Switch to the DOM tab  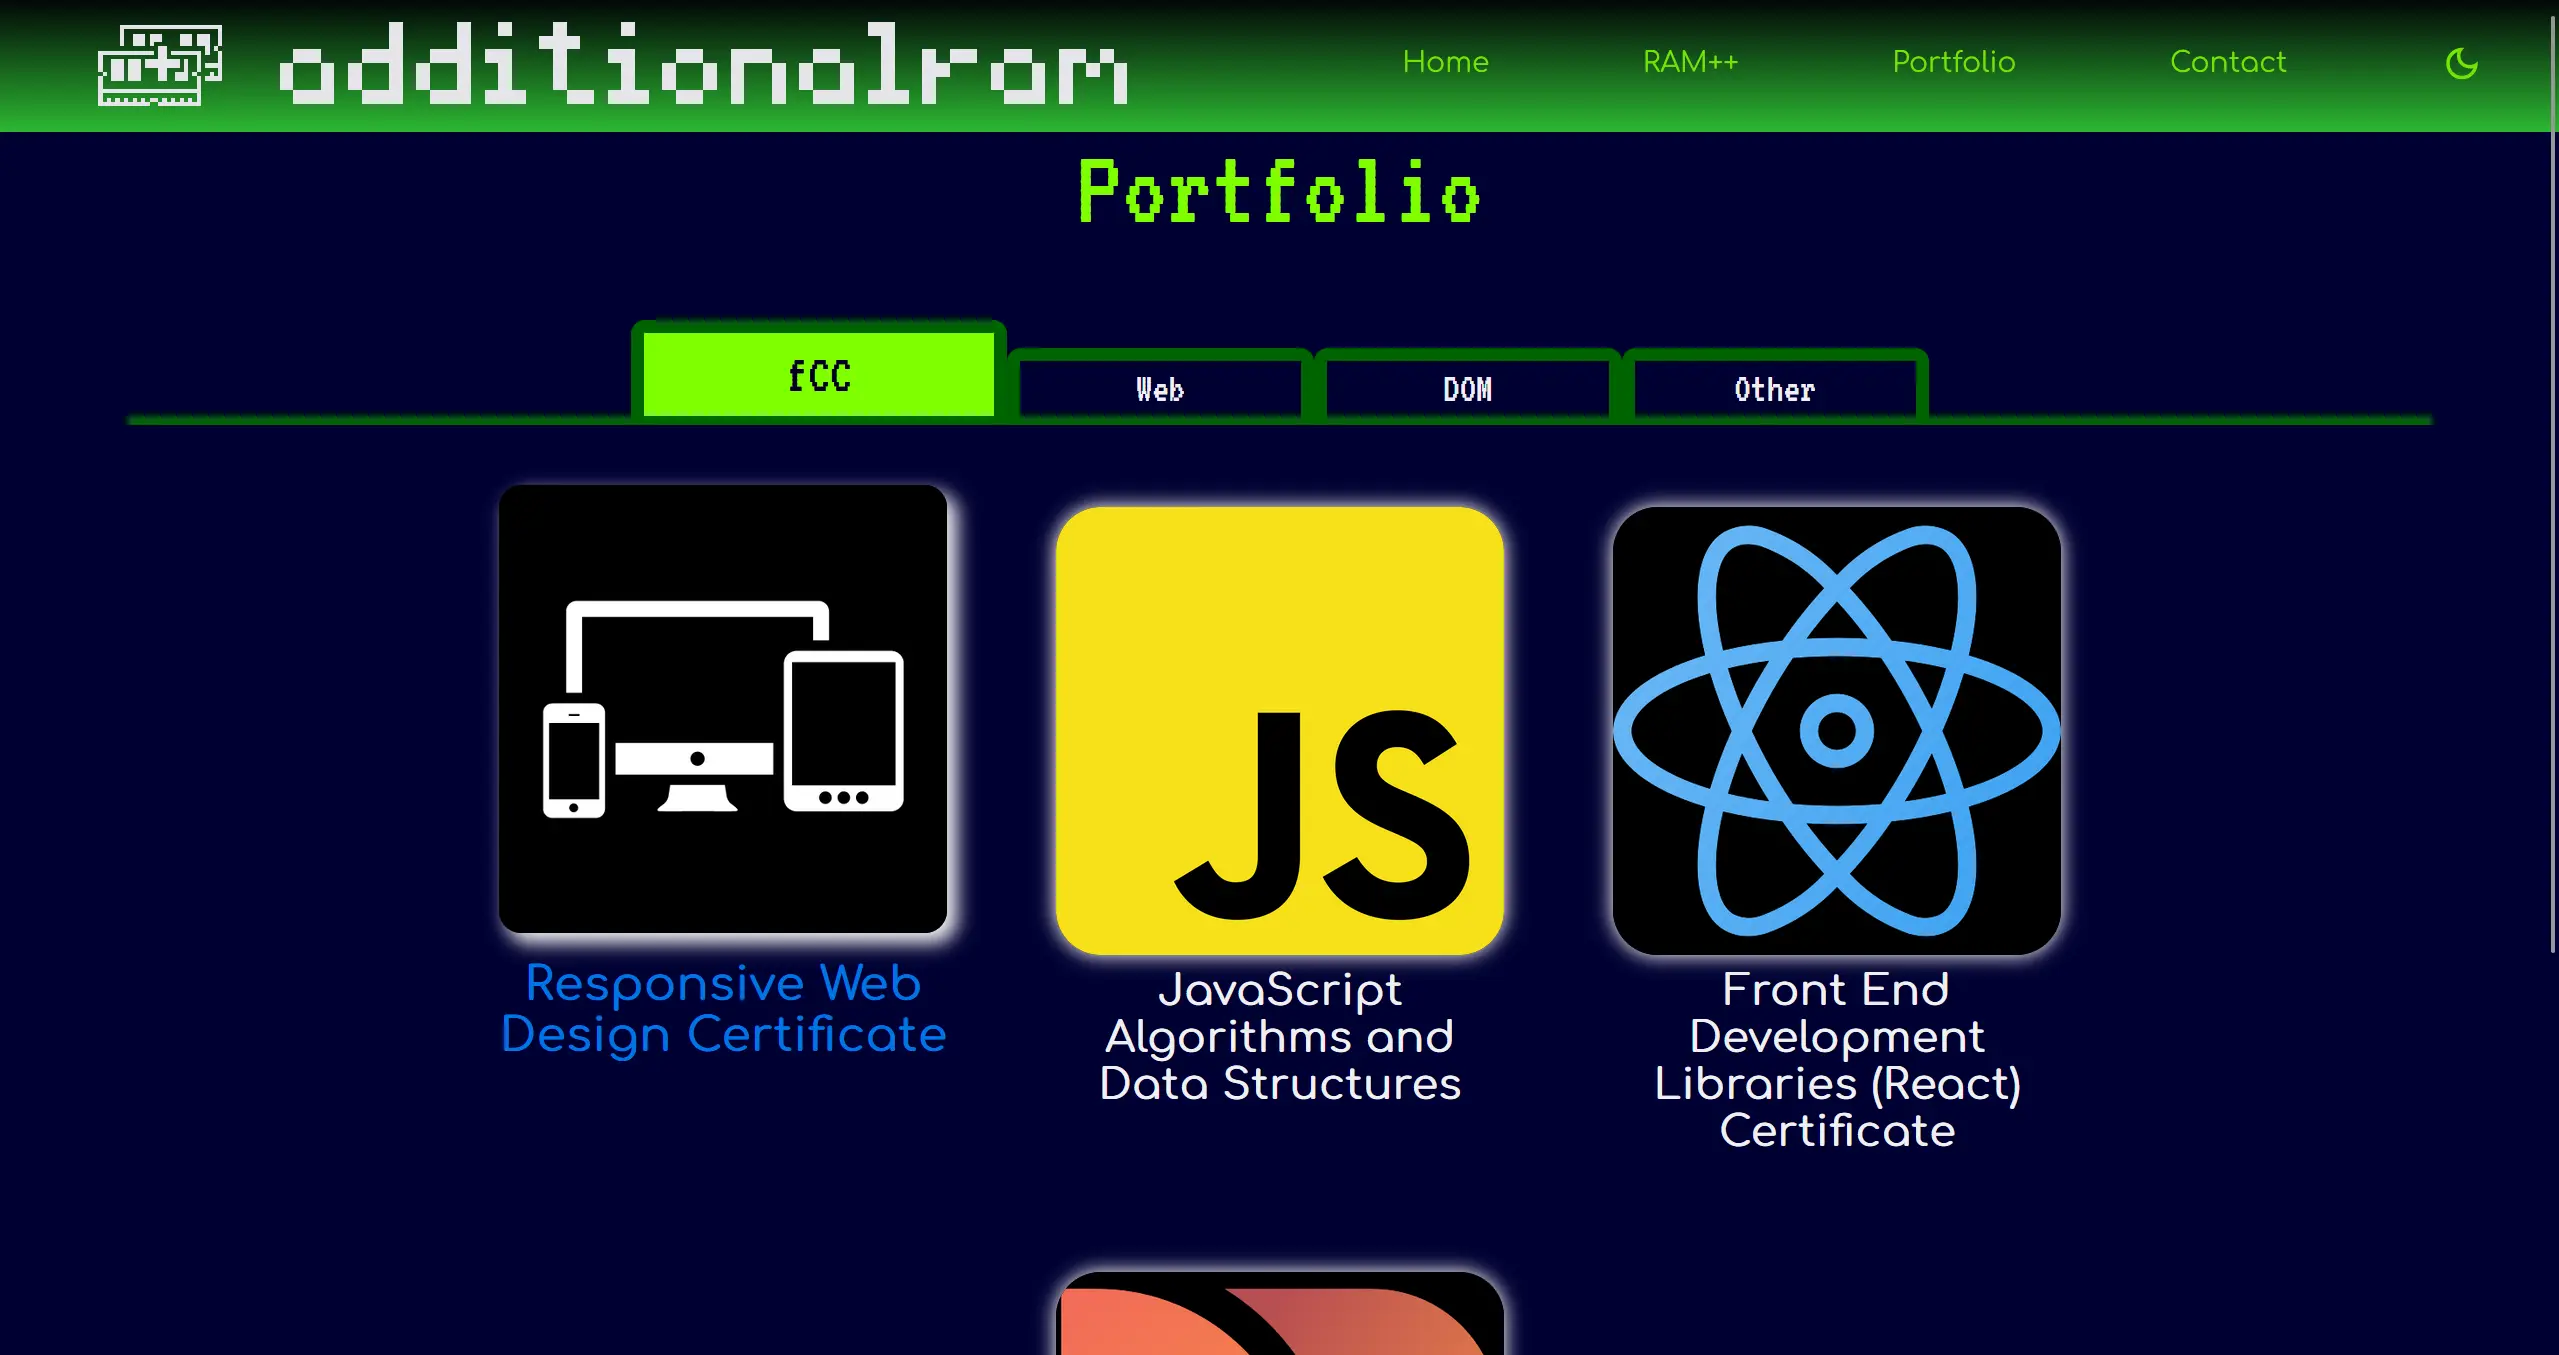pos(1466,389)
